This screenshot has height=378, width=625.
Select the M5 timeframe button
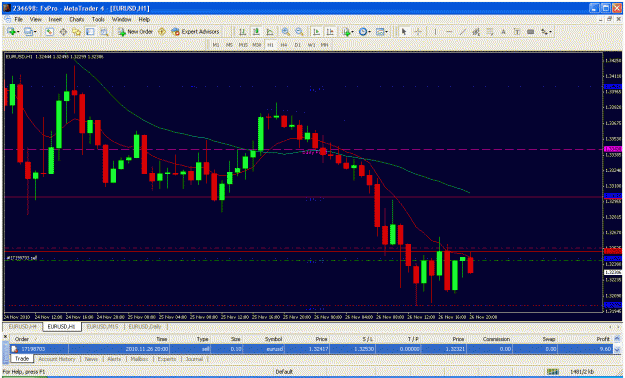click(229, 45)
